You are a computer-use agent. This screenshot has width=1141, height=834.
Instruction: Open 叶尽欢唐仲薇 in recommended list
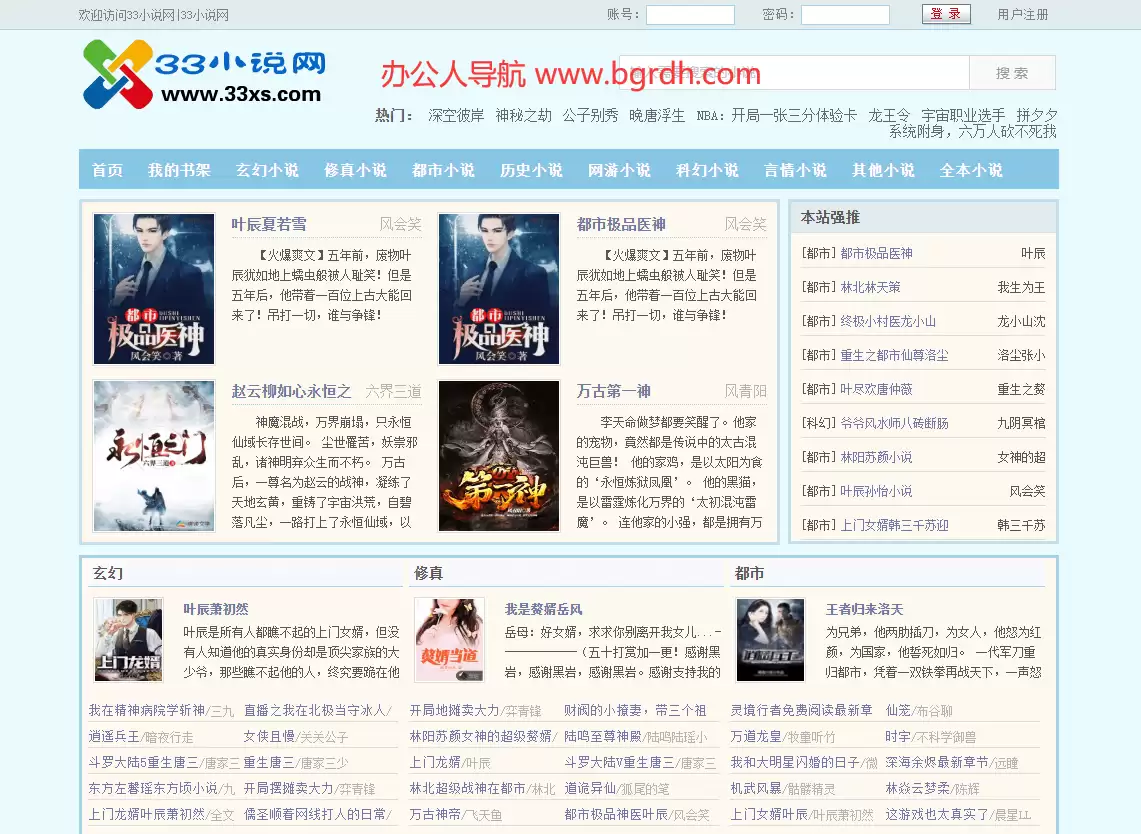pos(876,389)
